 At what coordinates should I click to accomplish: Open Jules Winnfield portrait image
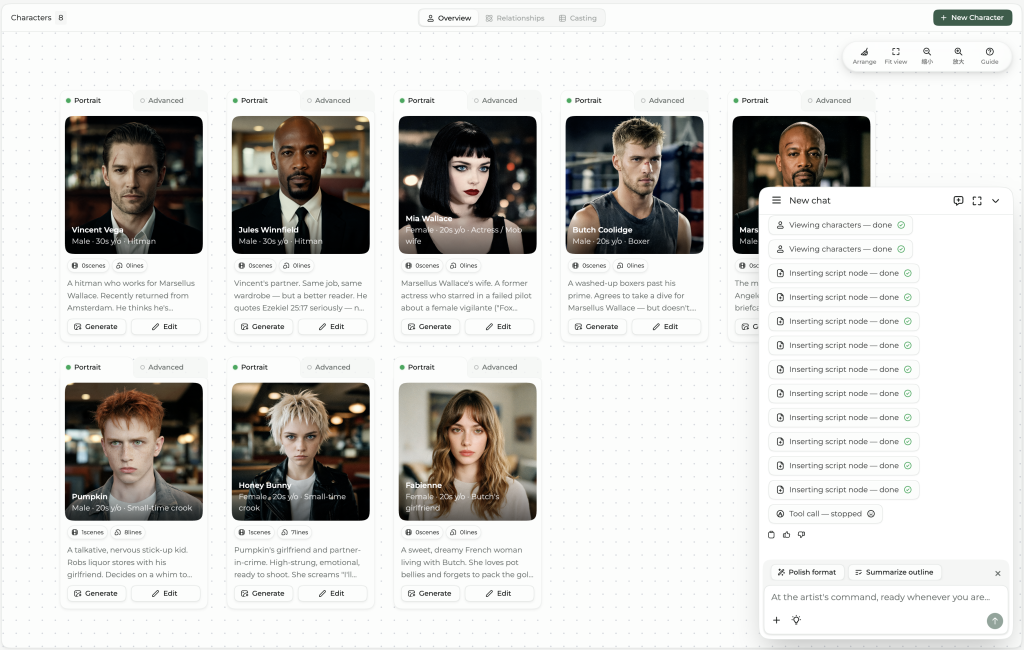(300, 185)
